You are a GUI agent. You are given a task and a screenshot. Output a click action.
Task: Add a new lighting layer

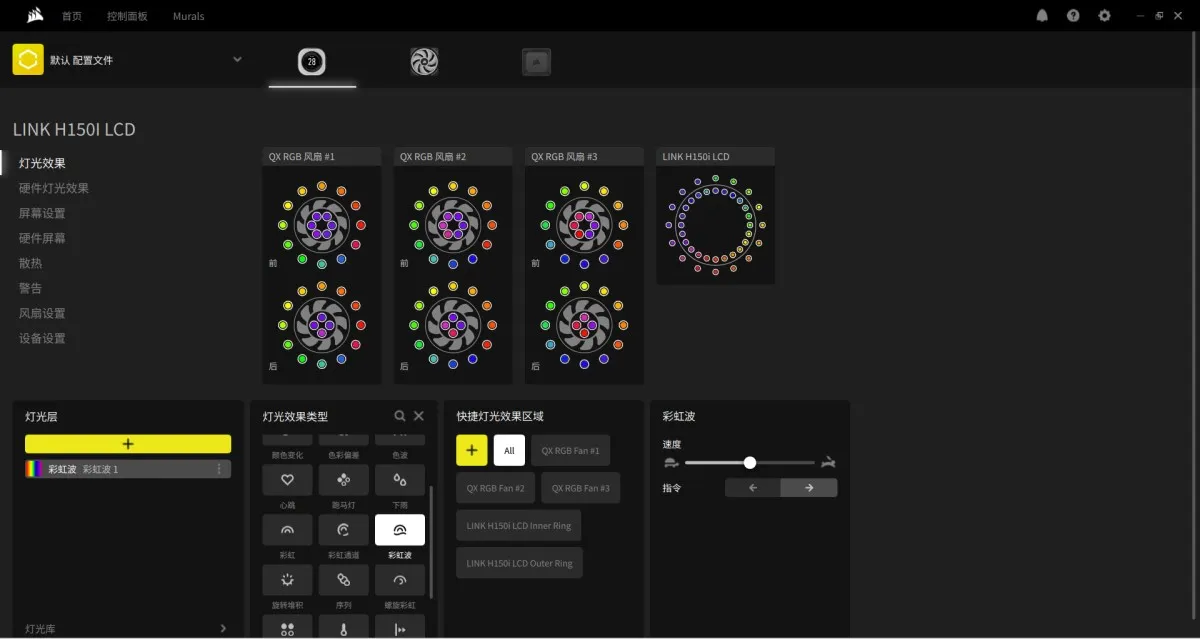click(128, 444)
